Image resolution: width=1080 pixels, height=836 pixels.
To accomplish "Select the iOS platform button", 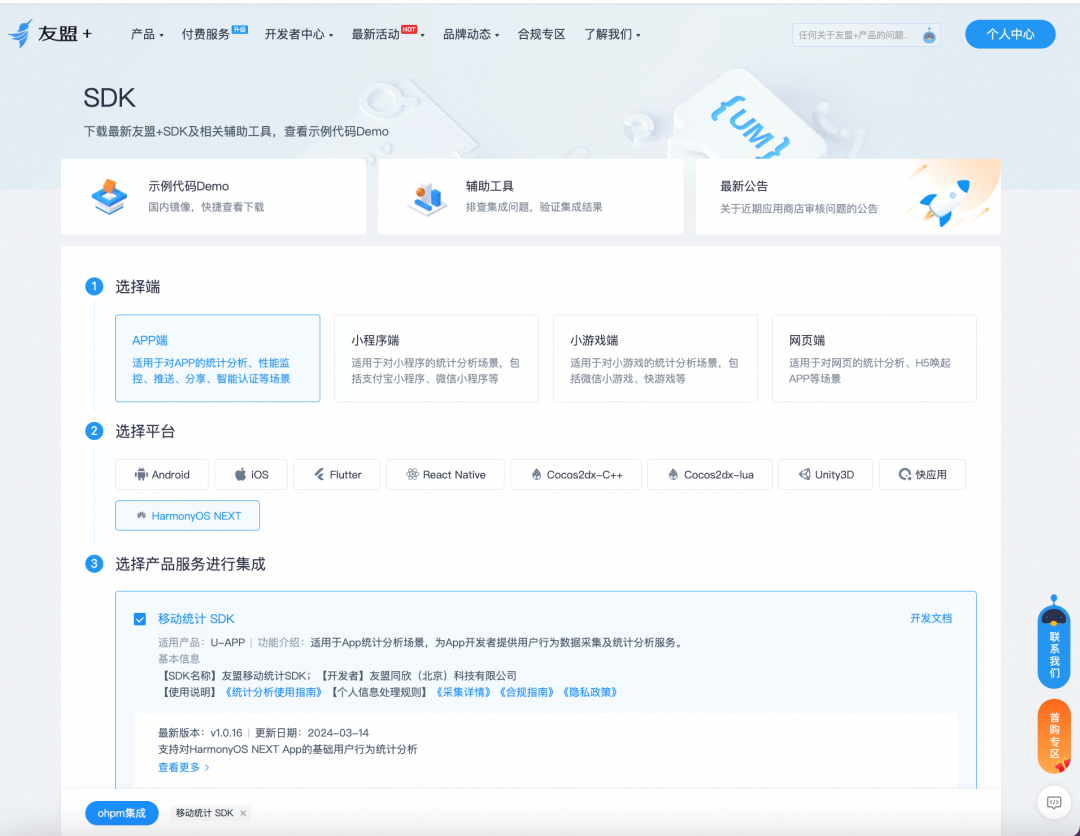I will point(251,474).
